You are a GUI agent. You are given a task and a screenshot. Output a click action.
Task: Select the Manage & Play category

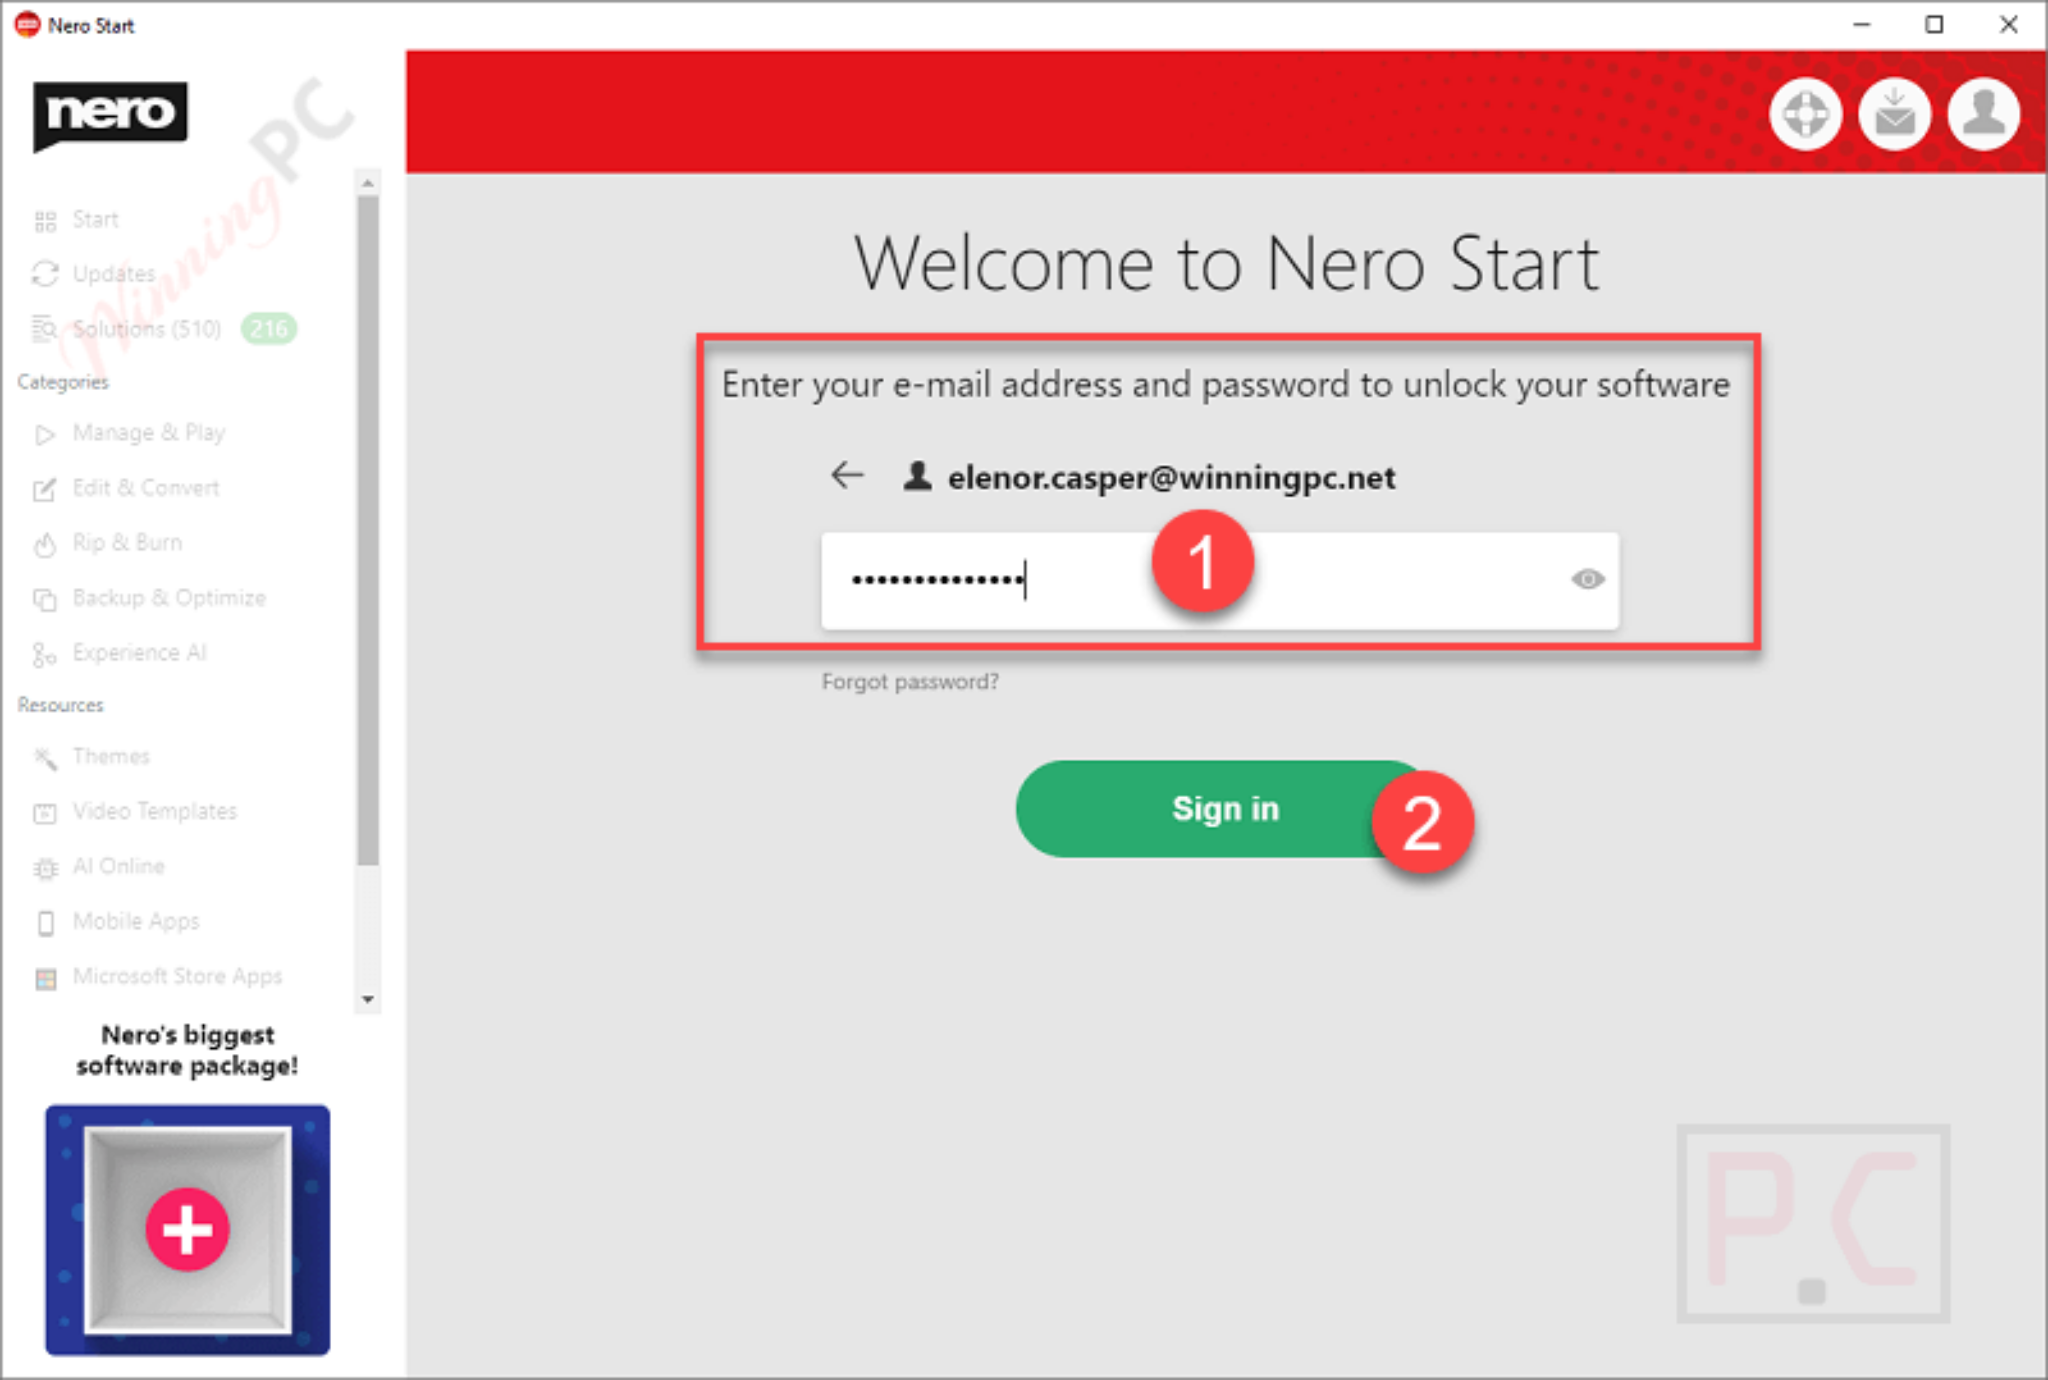point(148,432)
